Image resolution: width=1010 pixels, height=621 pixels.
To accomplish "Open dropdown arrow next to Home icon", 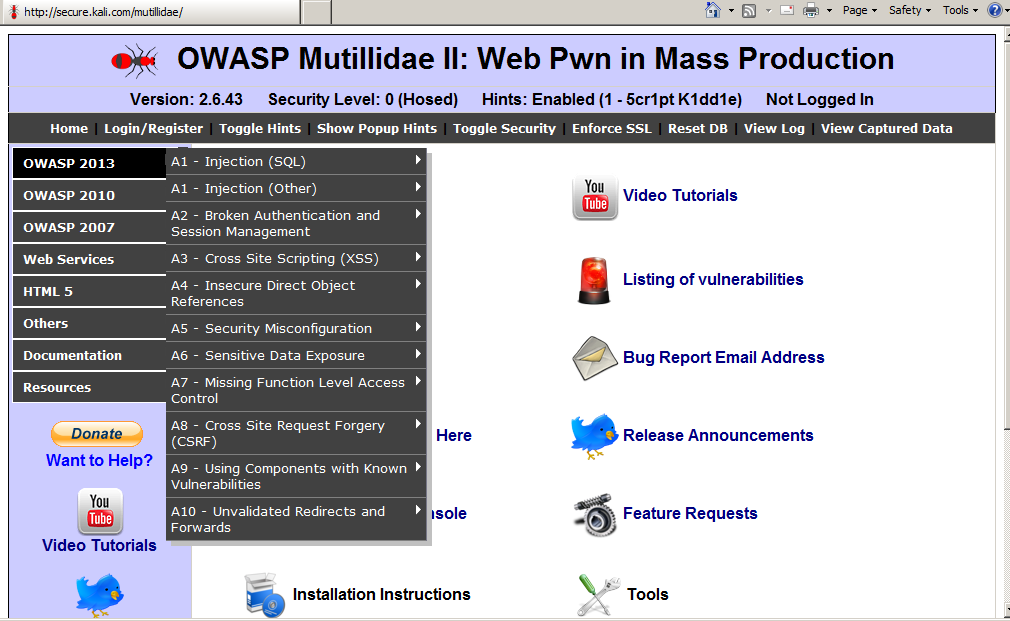I will pos(731,10).
